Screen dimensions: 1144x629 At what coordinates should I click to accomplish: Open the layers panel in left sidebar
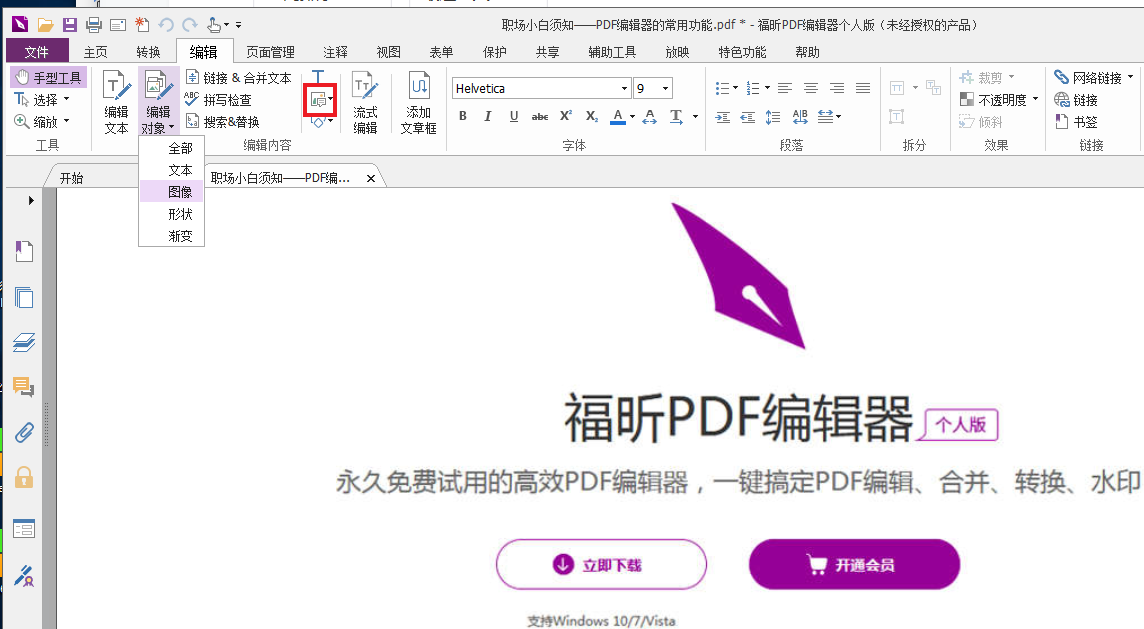(24, 342)
